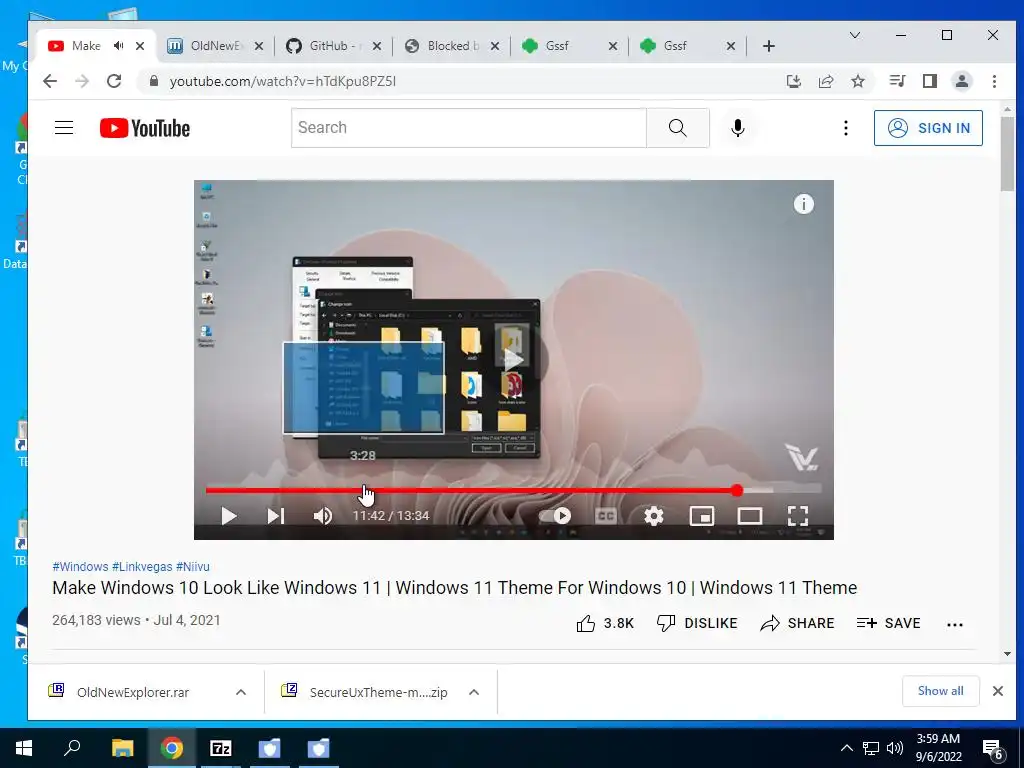1024x768 pixels.
Task: Open the #Linkvegas hashtag link
Action: pos(142,567)
